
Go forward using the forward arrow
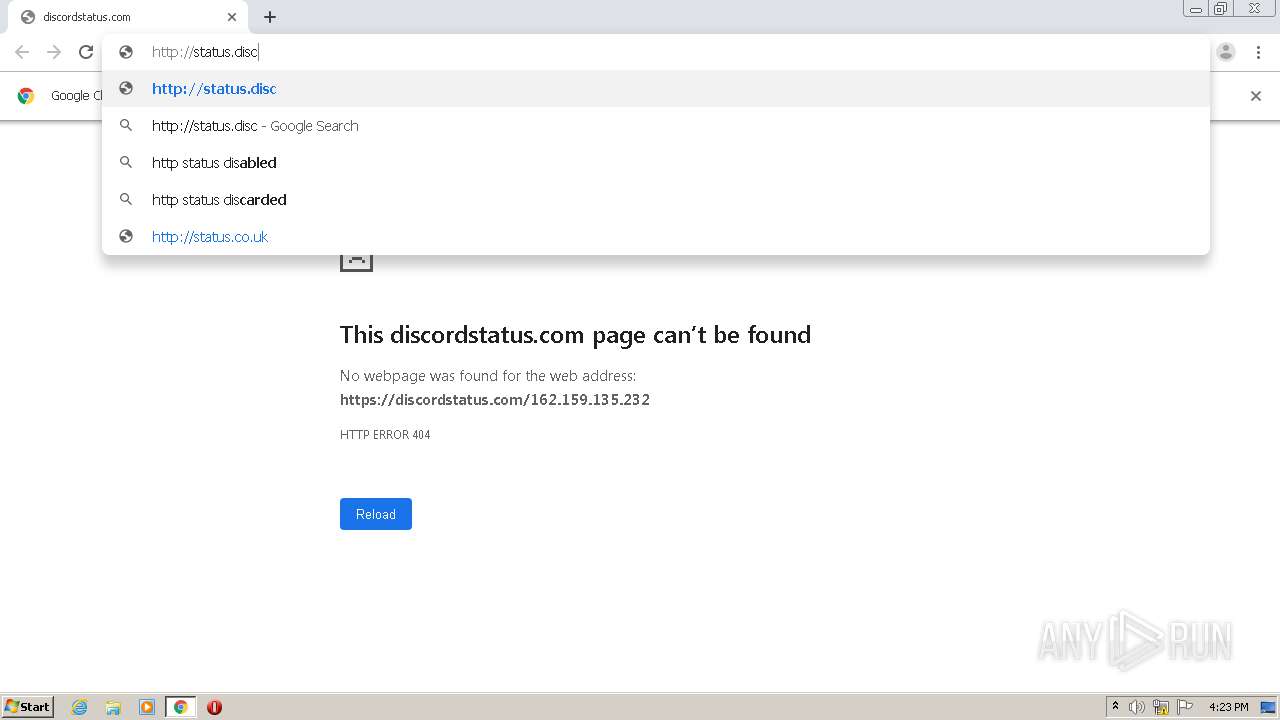[54, 52]
